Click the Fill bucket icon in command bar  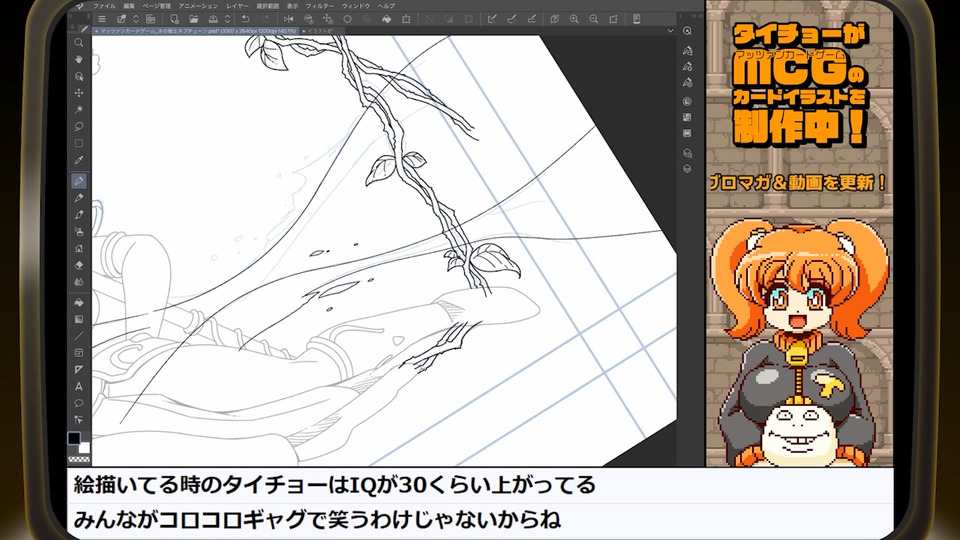[x=386, y=19]
